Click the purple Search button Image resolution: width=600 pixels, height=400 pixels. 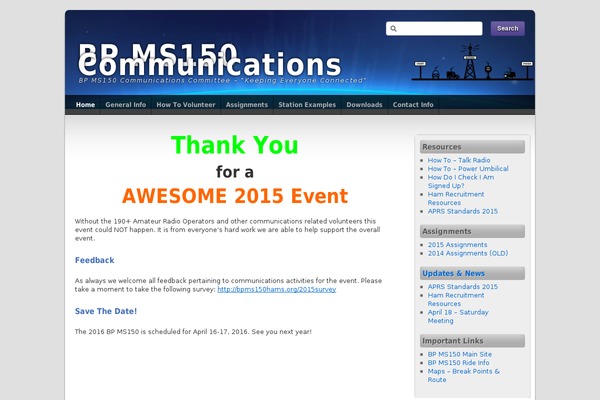(x=507, y=28)
